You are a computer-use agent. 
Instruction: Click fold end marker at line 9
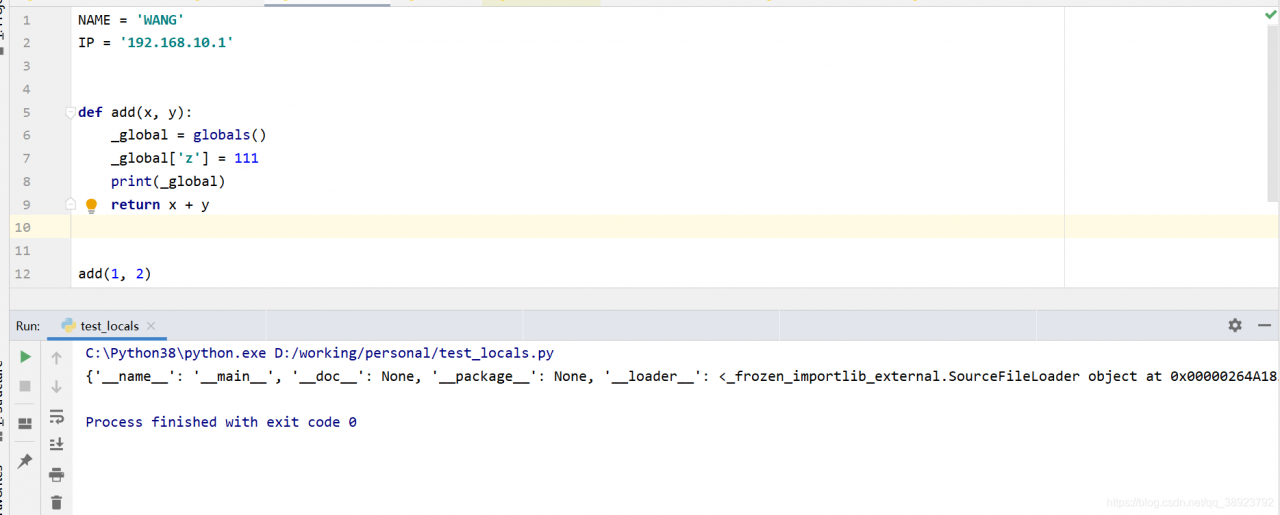point(70,204)
